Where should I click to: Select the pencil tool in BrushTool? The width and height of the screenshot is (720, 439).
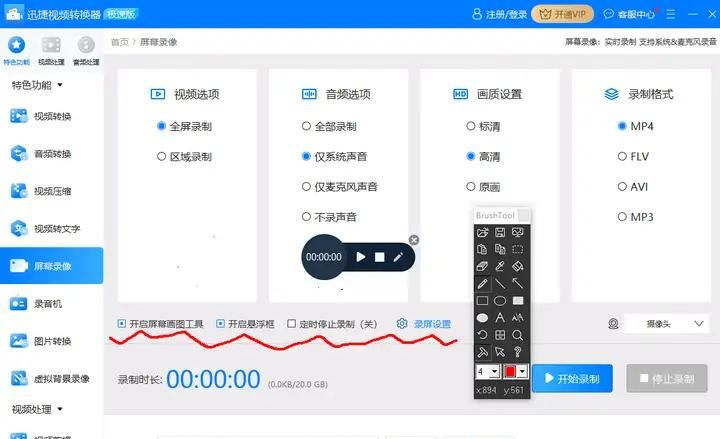tap(482, 284)
